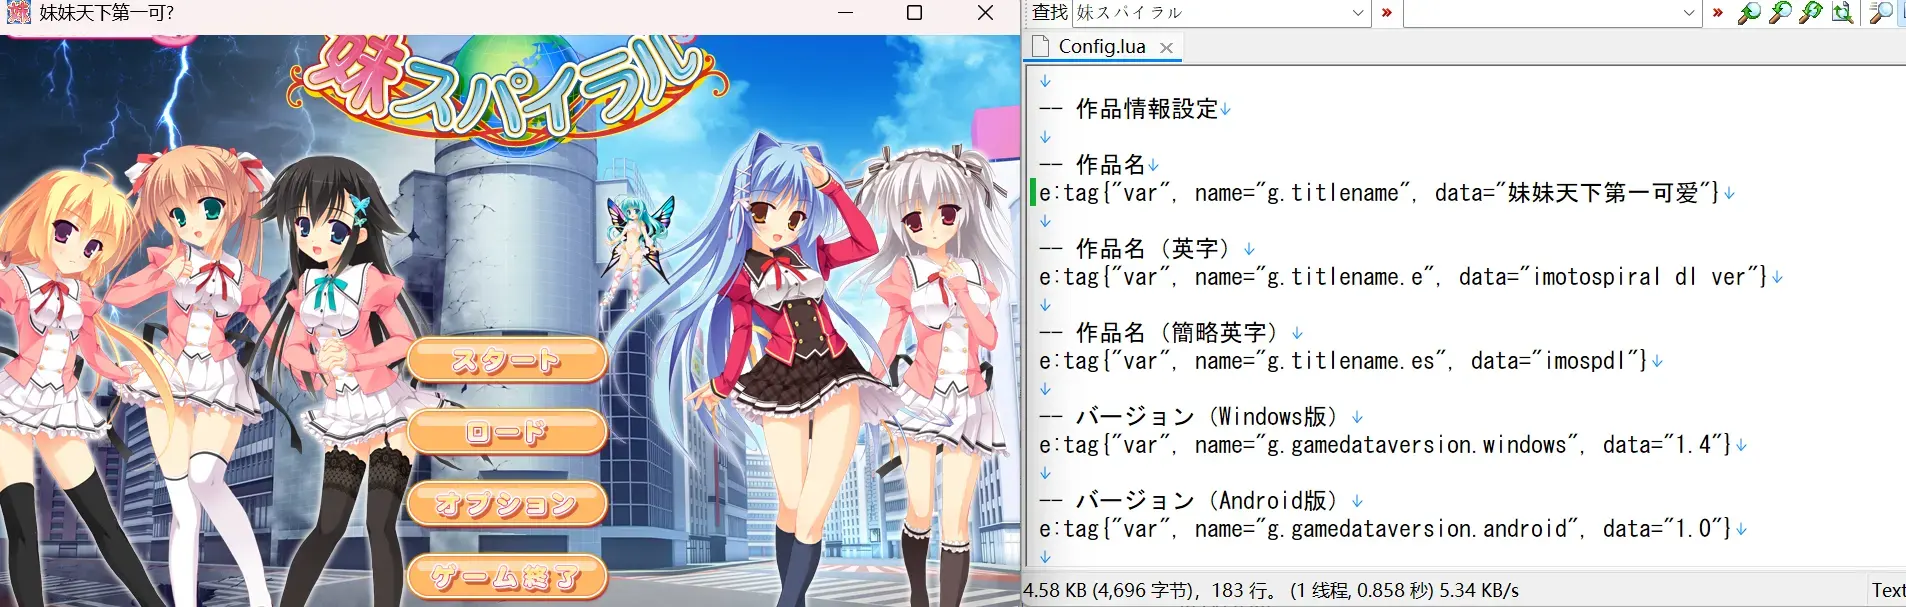Close the Config.lua tab

click(1166, 47)
